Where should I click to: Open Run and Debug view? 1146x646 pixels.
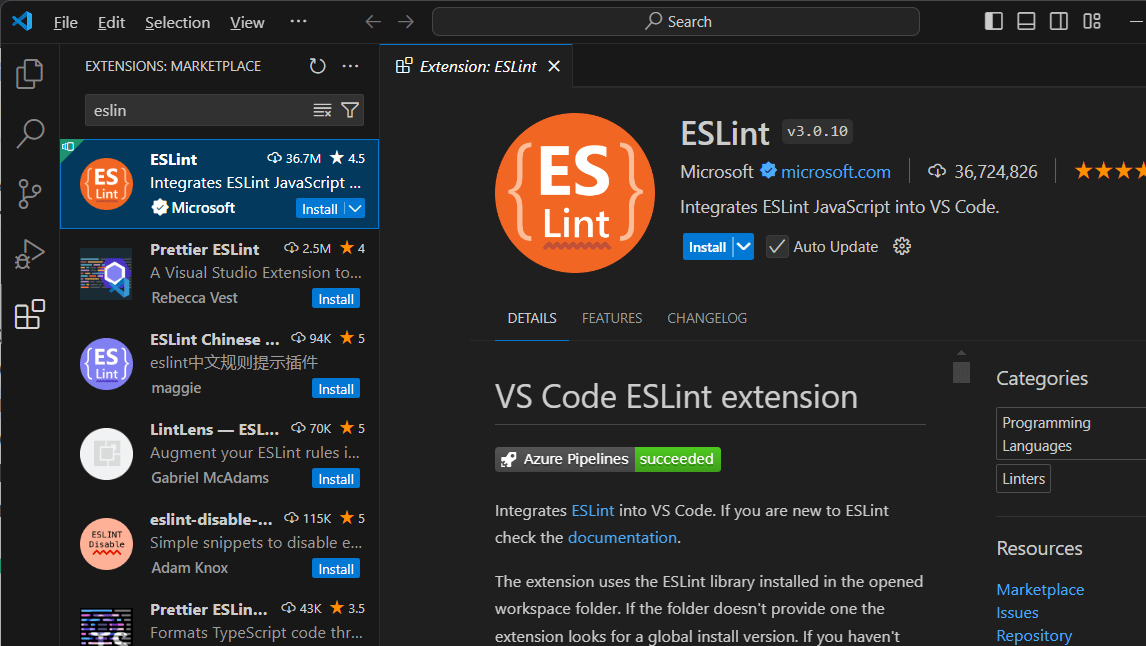point(30,254)
